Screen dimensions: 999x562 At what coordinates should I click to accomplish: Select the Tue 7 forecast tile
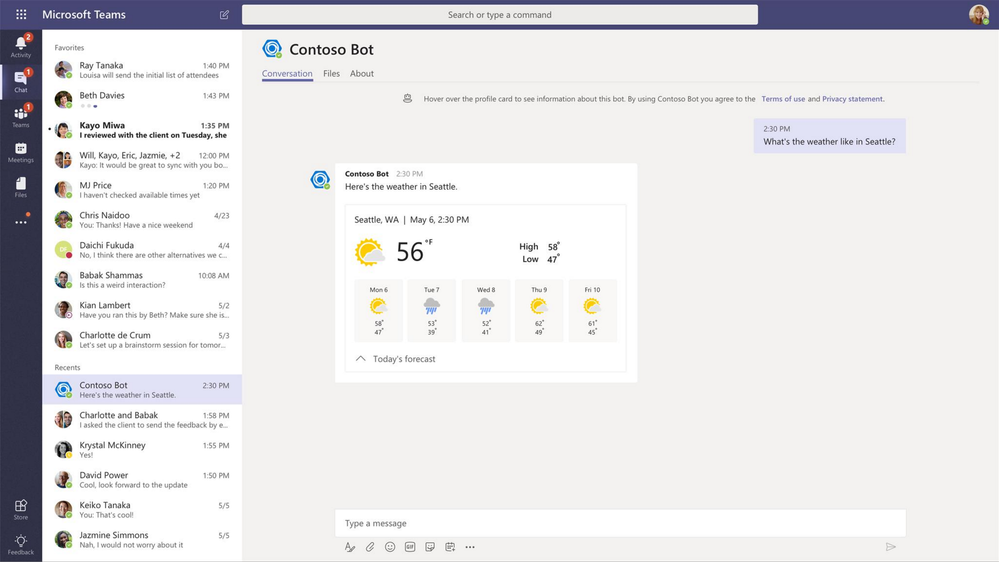[x=431, y=310]
